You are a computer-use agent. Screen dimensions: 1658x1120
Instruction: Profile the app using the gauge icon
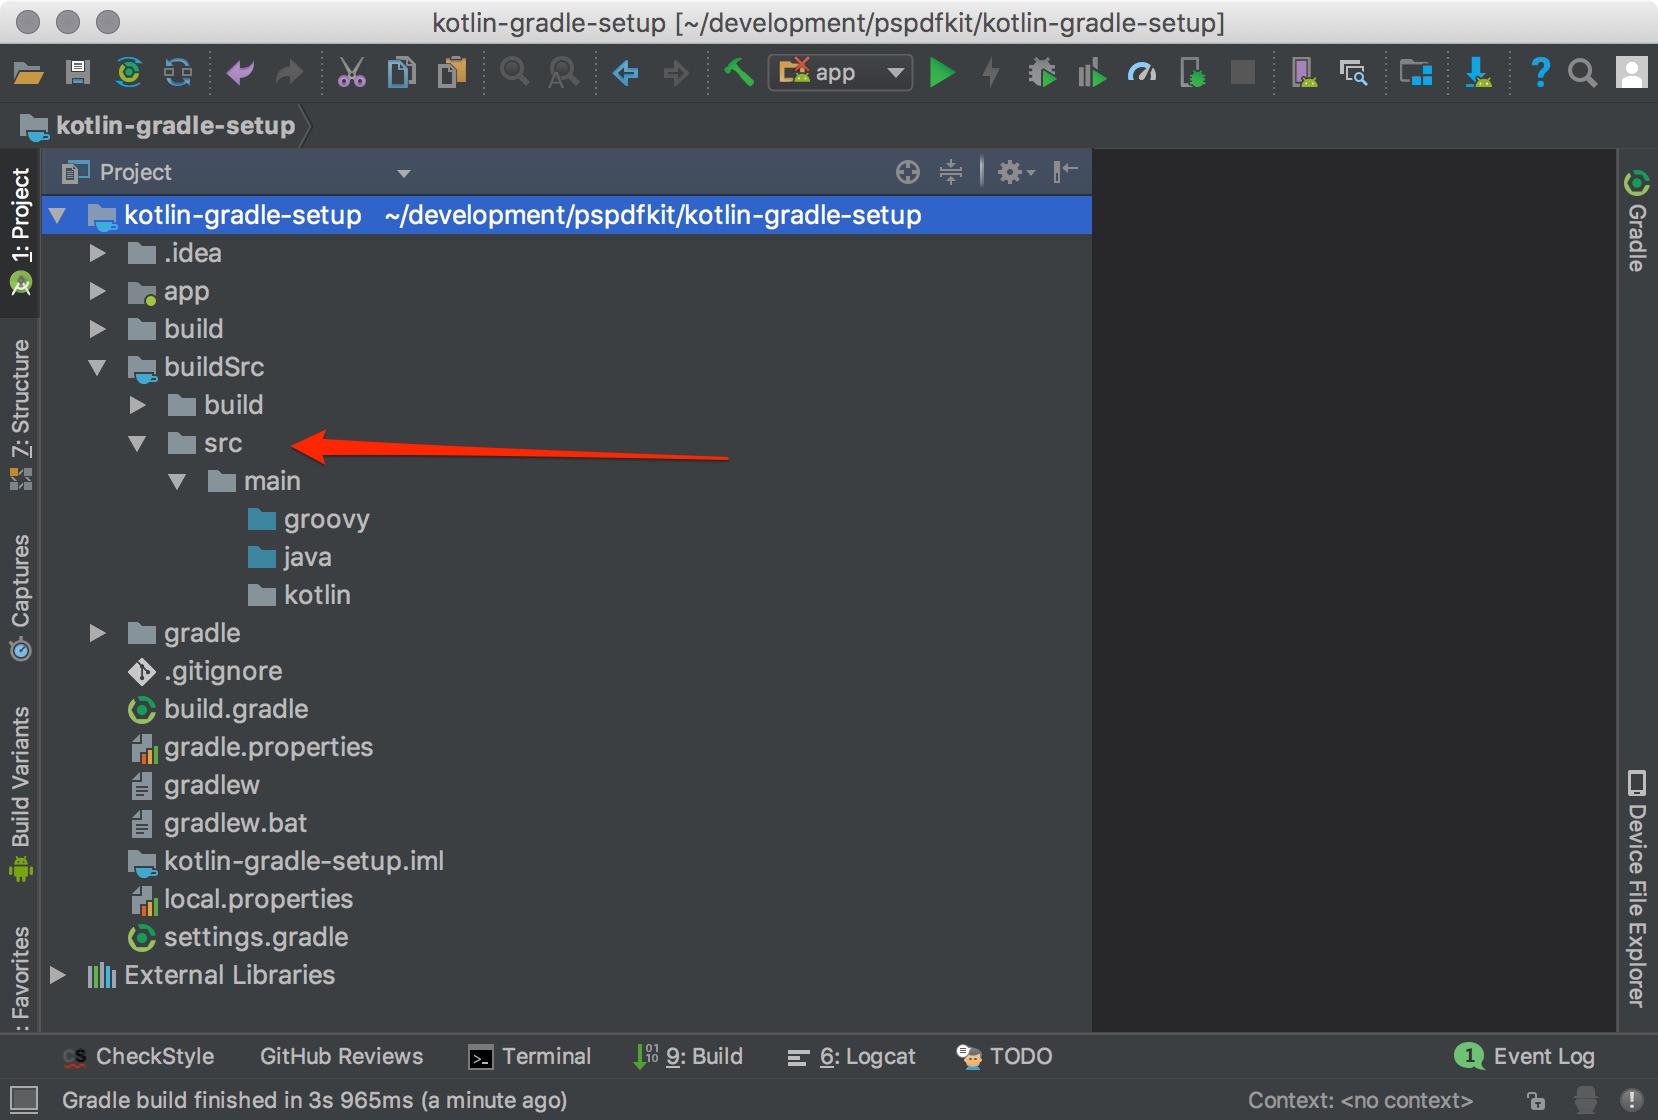[1141, 72]
